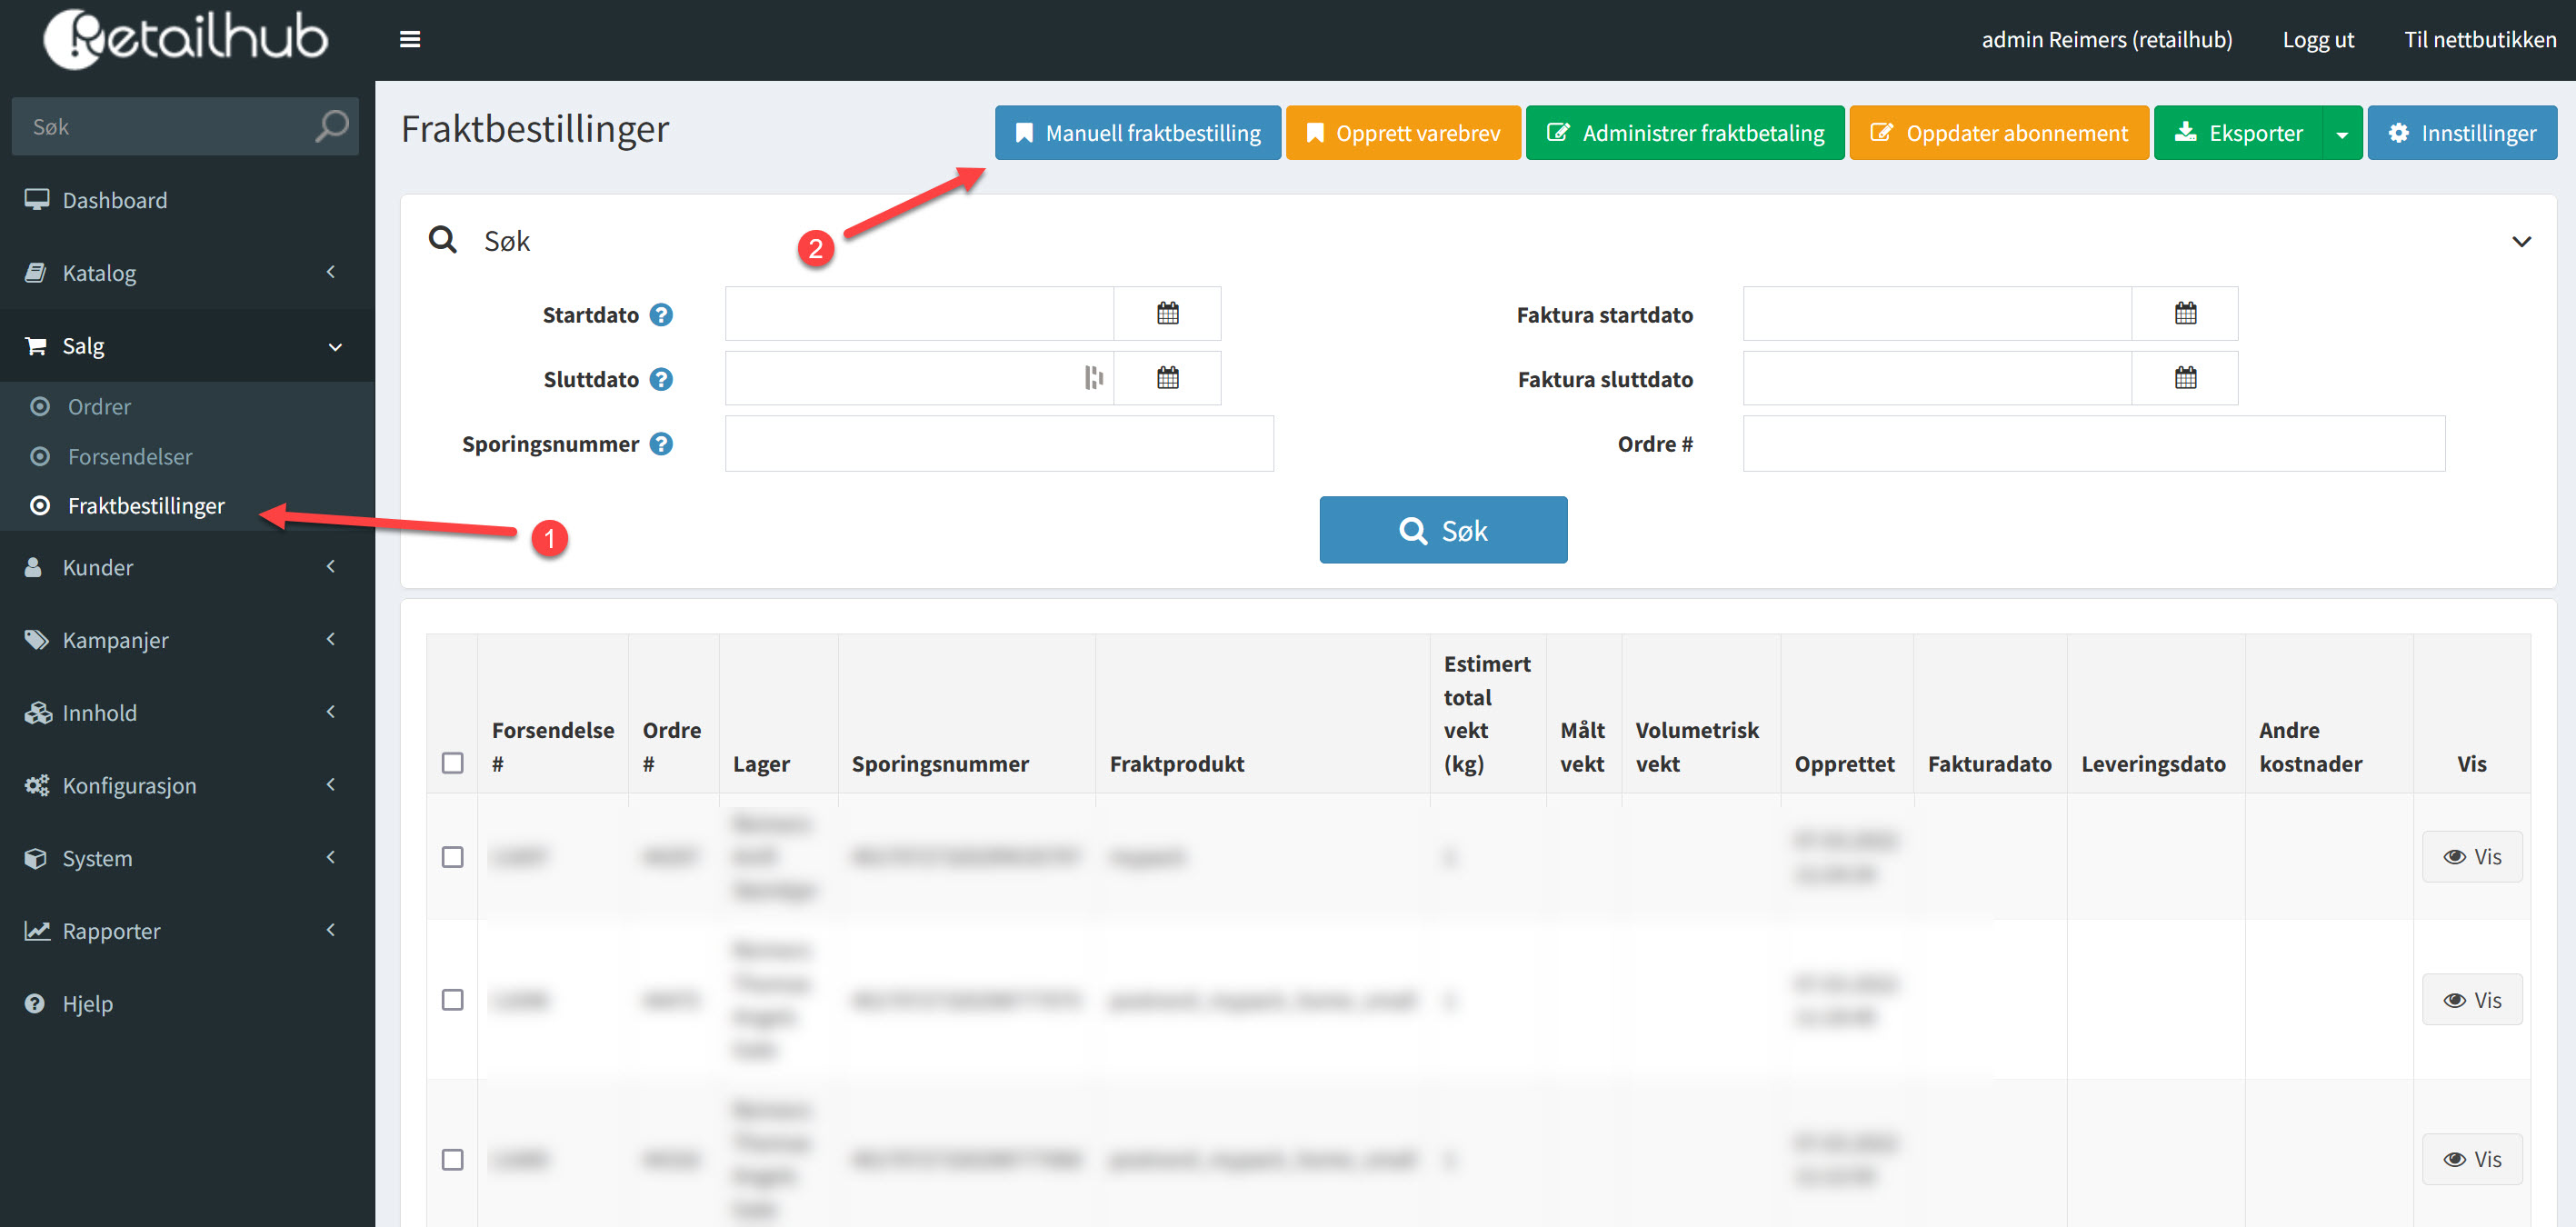This screenshot has height=1227, width=2576.
Task: Click sidebar search magnifier icon
Action: click(332, 126)
